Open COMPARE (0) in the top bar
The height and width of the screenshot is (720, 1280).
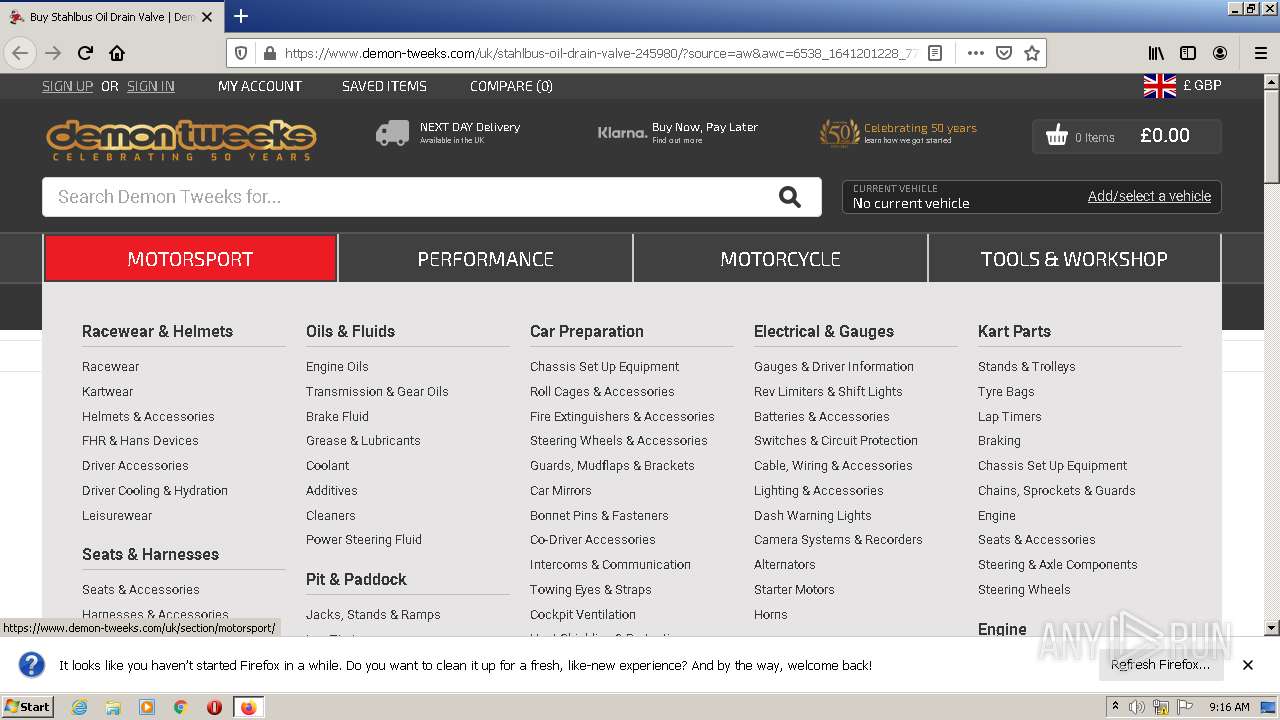511,86
